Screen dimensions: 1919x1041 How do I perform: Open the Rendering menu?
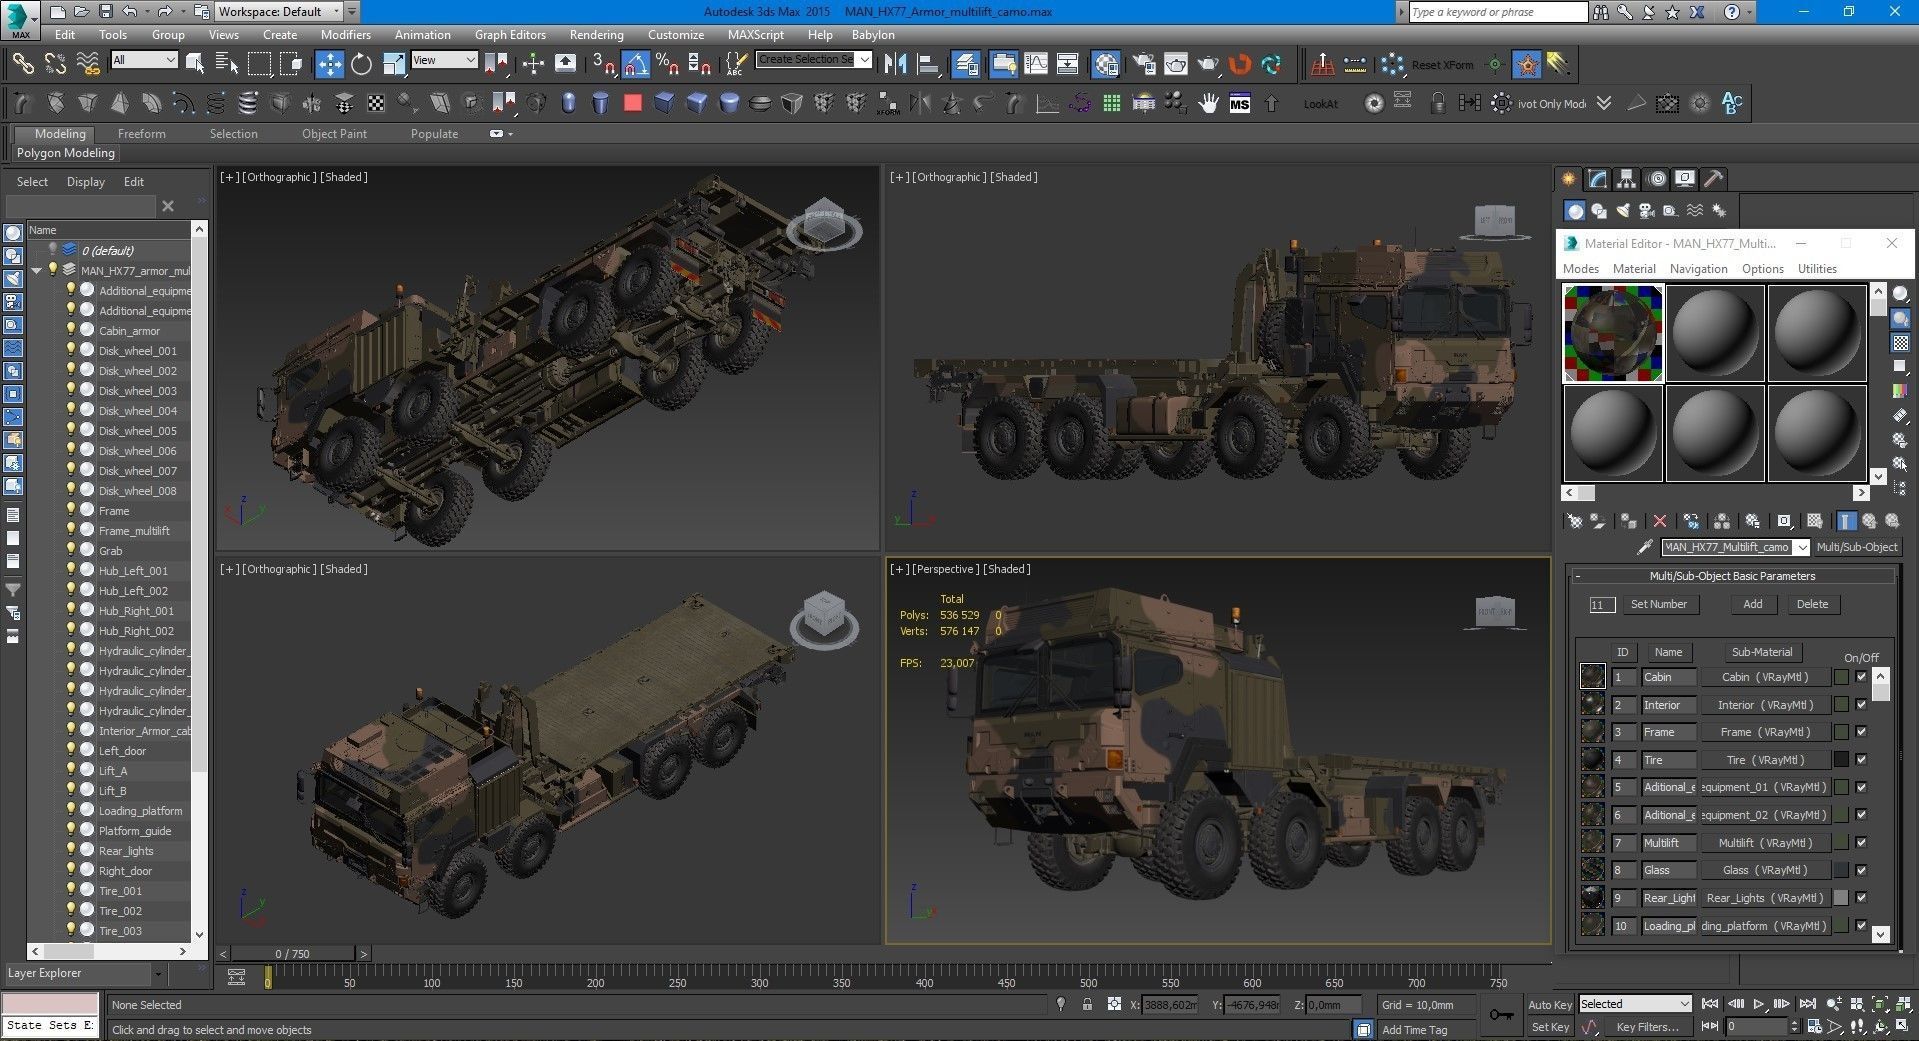point(596,34)
